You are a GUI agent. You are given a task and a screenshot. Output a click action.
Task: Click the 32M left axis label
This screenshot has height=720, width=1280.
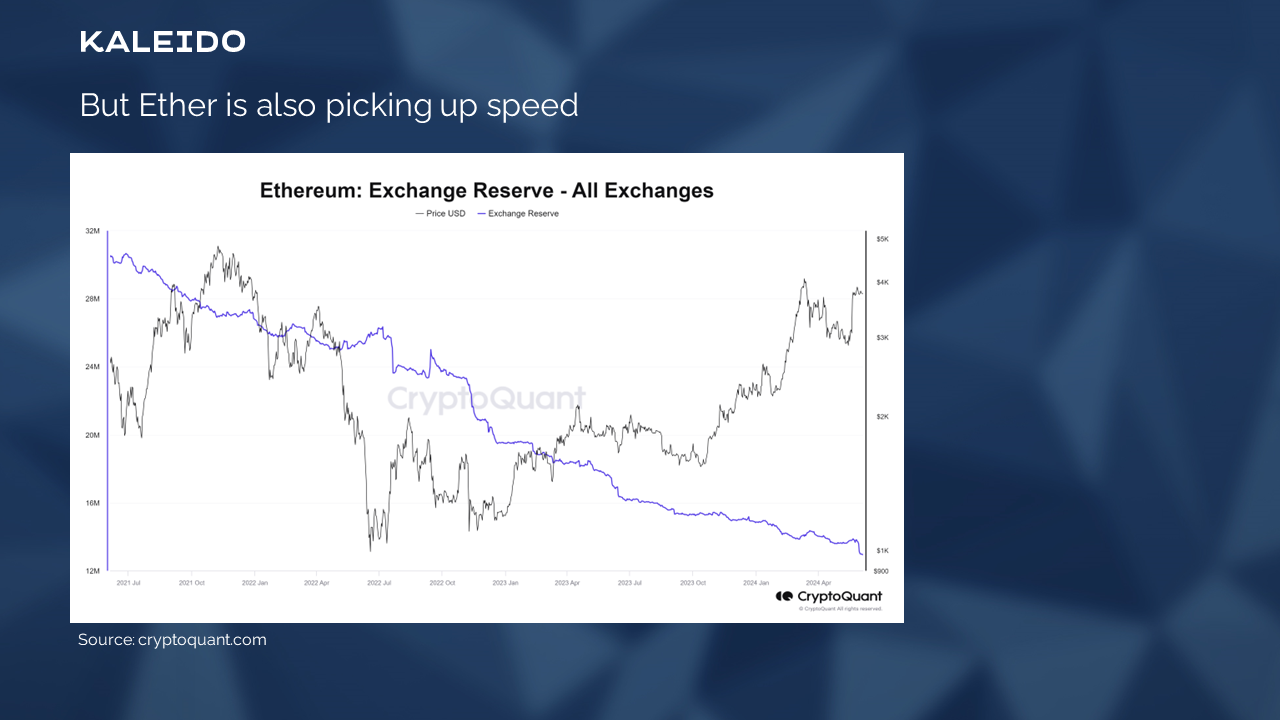point(92,231)
